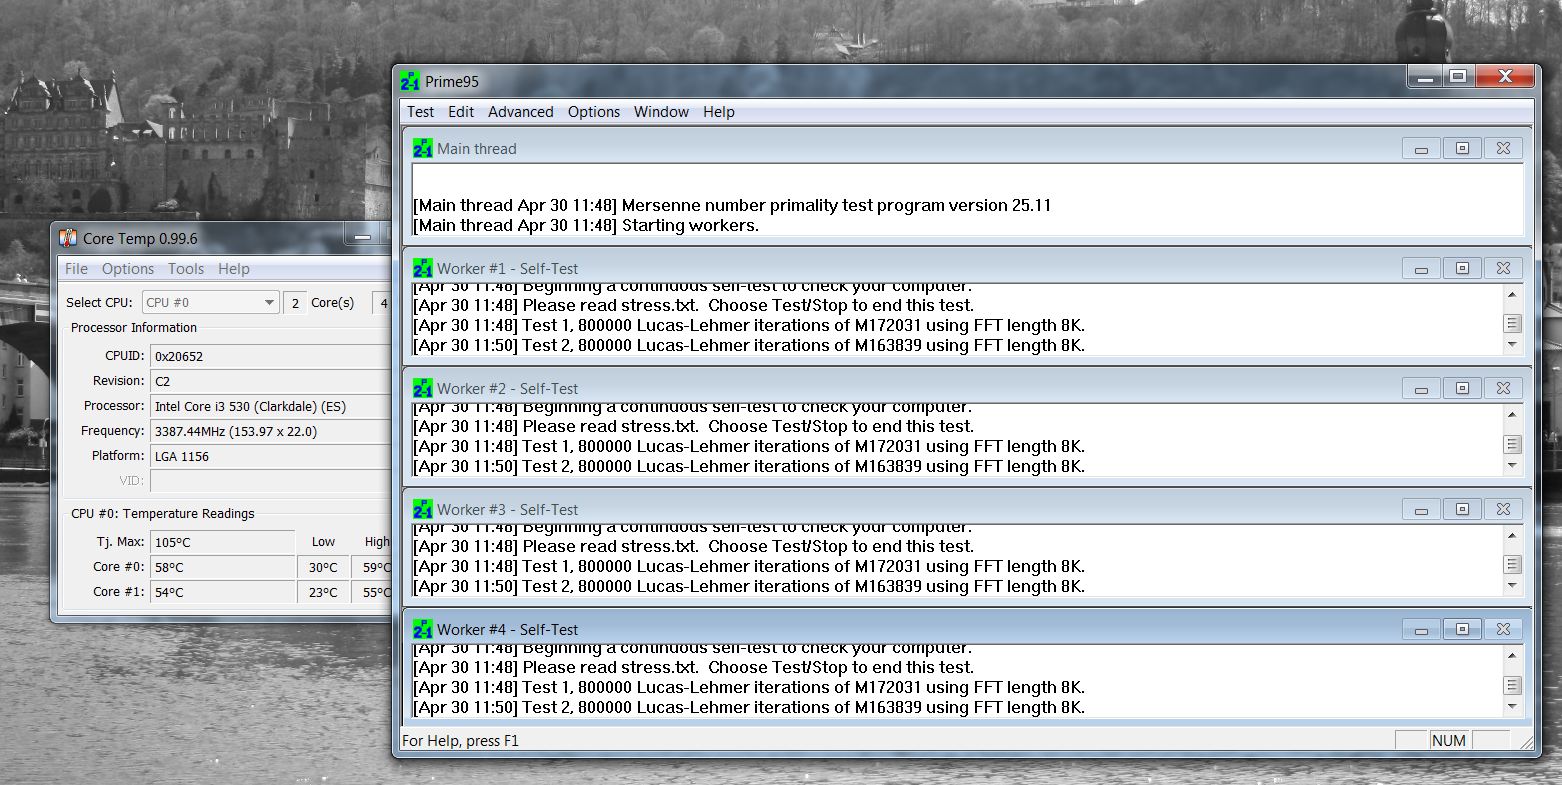Click the Platform field LGA 1156
This screenshot has width=1562, height=785.
pos(270,456)
